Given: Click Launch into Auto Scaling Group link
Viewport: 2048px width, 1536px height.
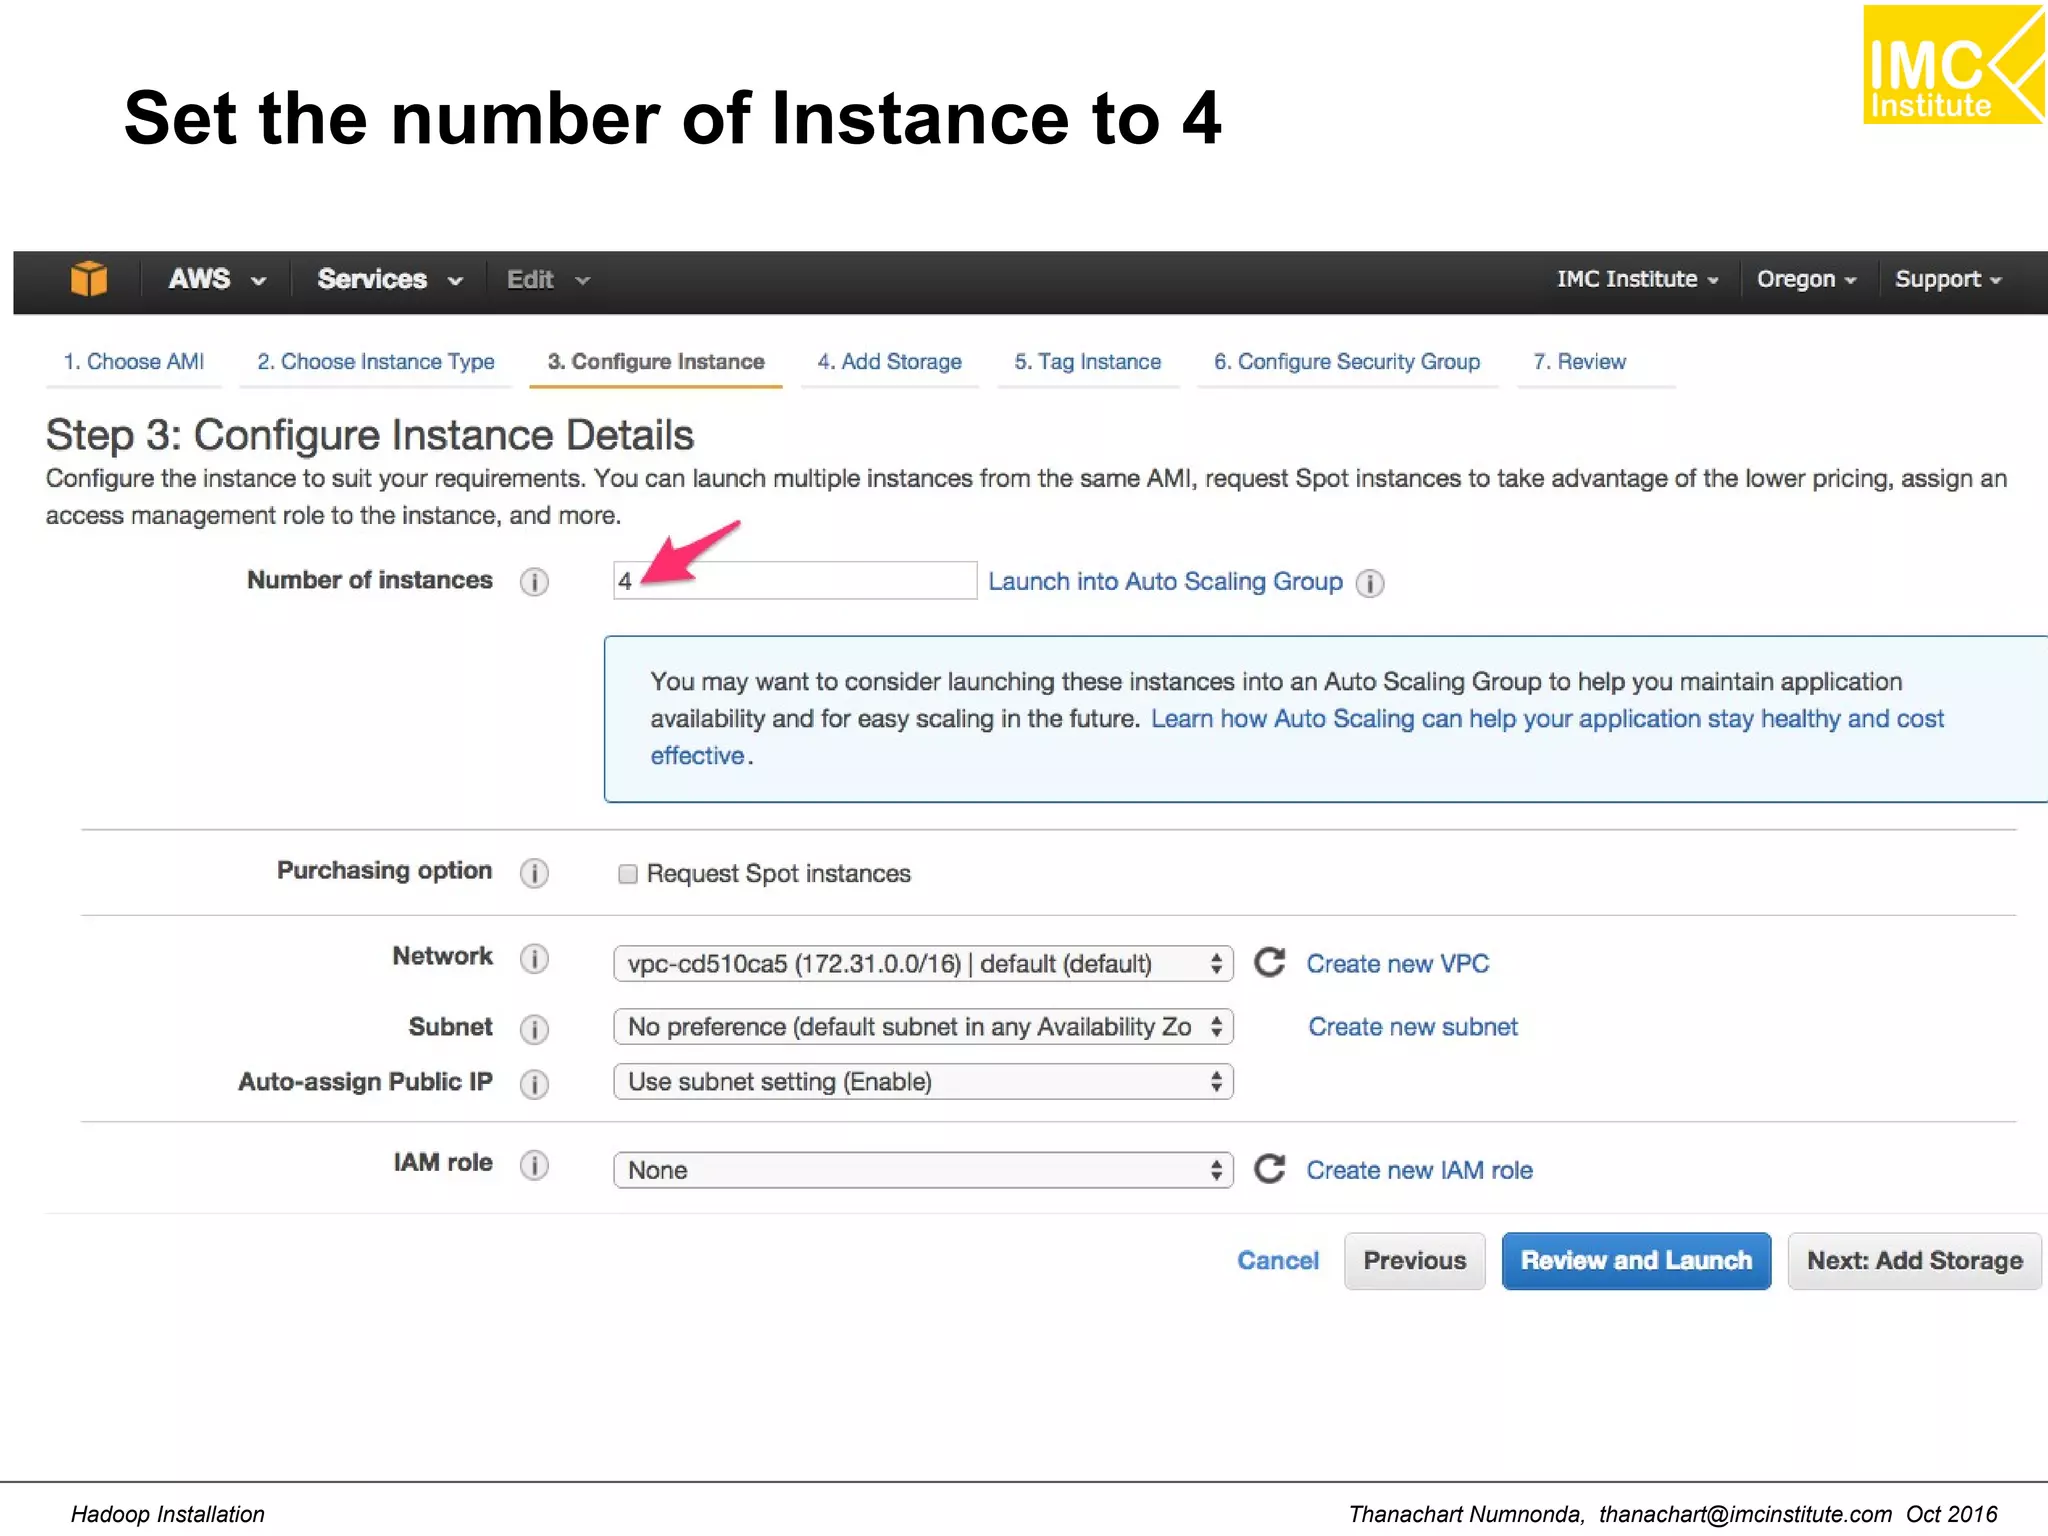Looking at the screenshot, I should pos(1165,582).
